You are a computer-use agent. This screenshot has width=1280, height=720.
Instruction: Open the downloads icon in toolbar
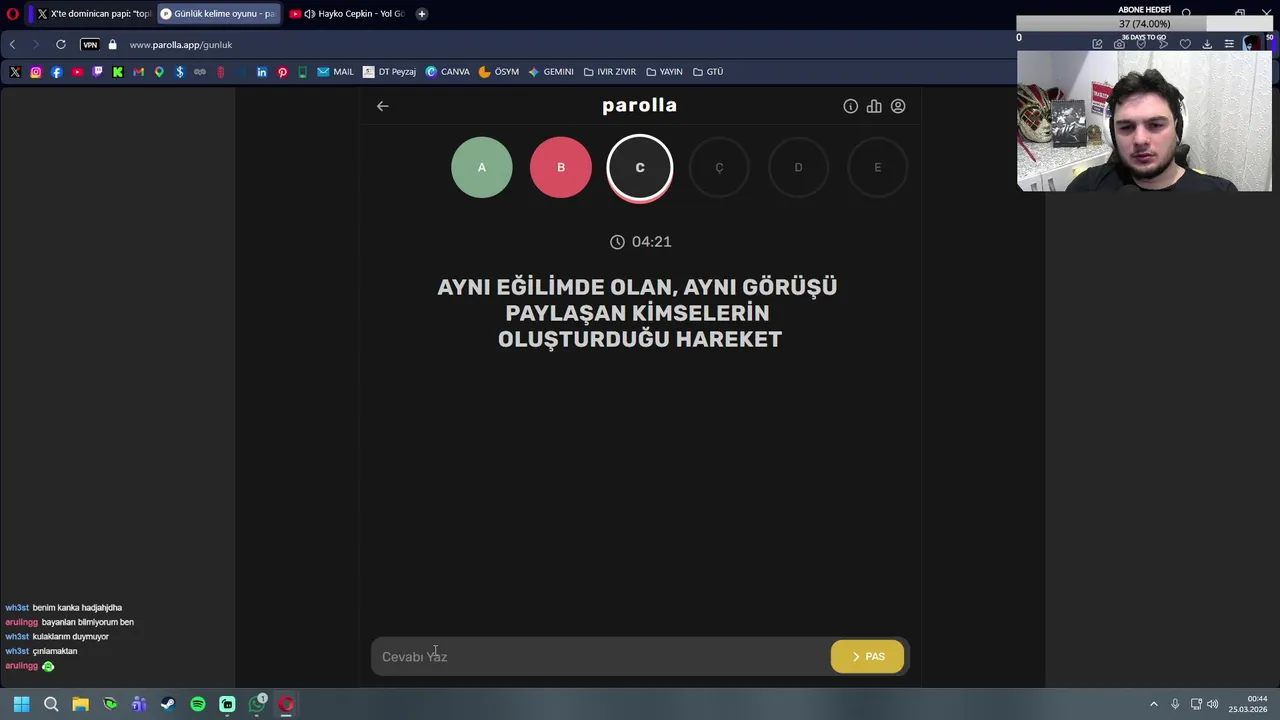1207,44
